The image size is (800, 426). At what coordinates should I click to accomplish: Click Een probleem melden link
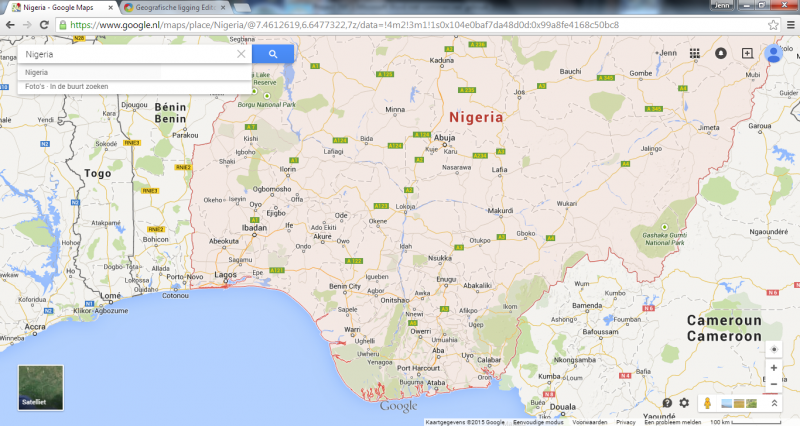click(x=672, y=422)
